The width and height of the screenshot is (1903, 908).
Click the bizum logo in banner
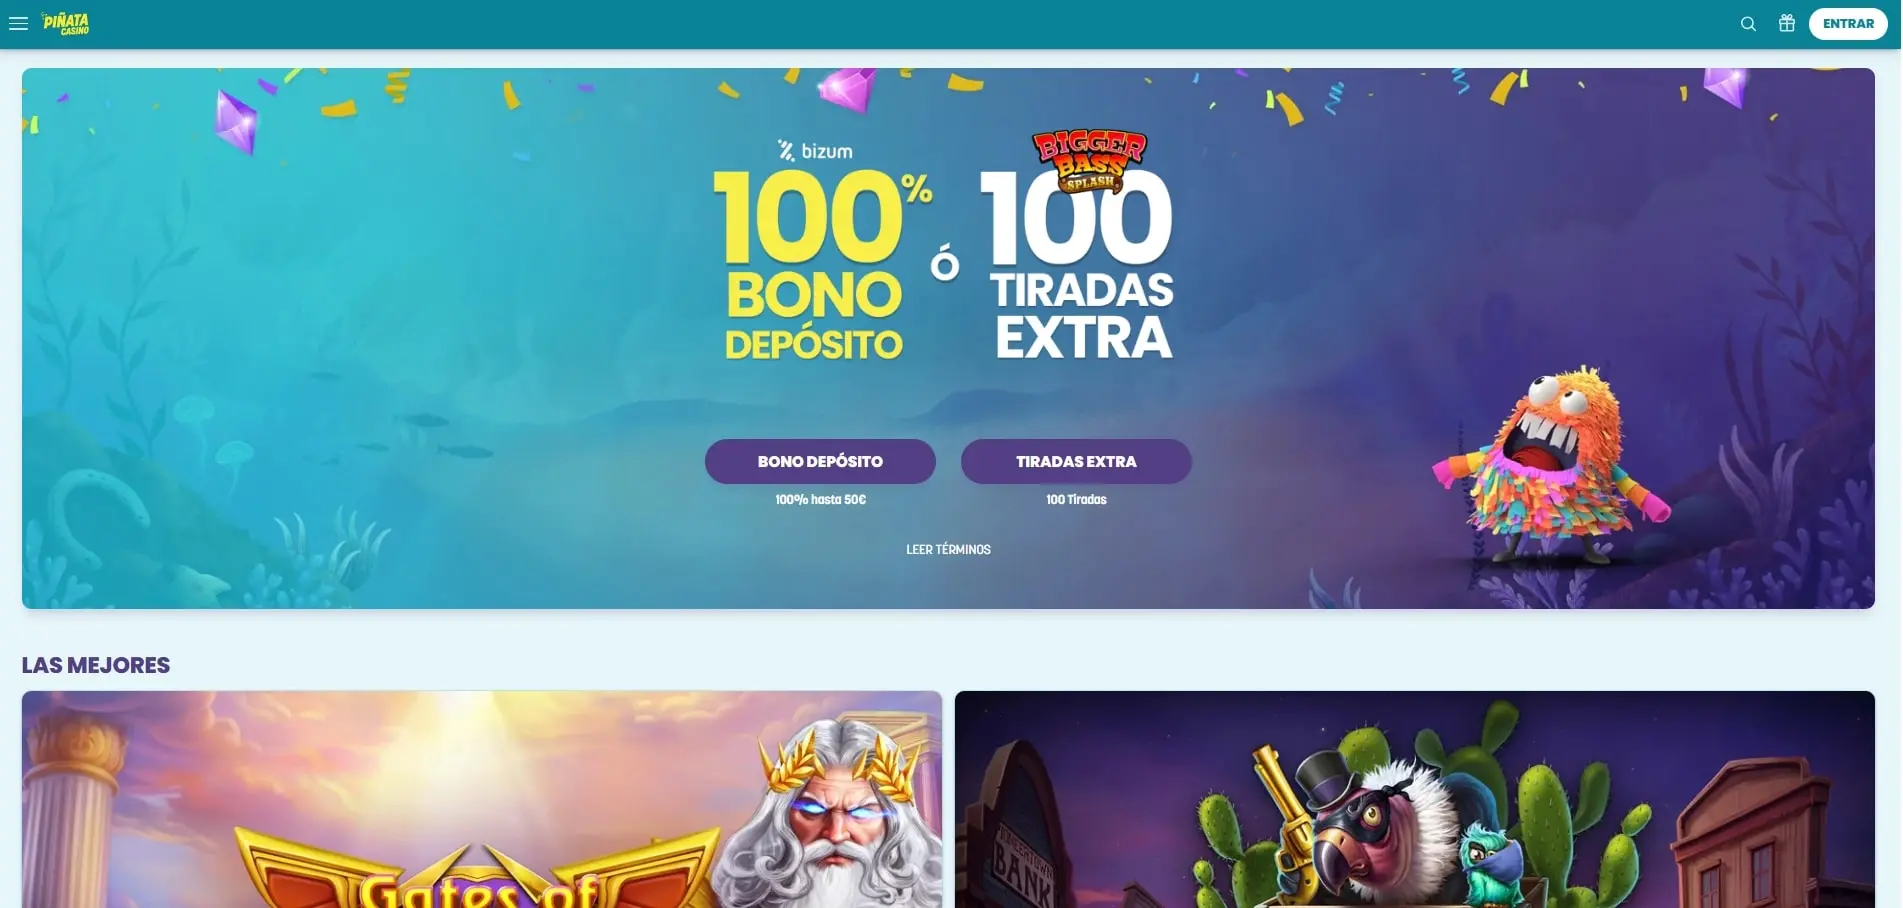point(815,151)
